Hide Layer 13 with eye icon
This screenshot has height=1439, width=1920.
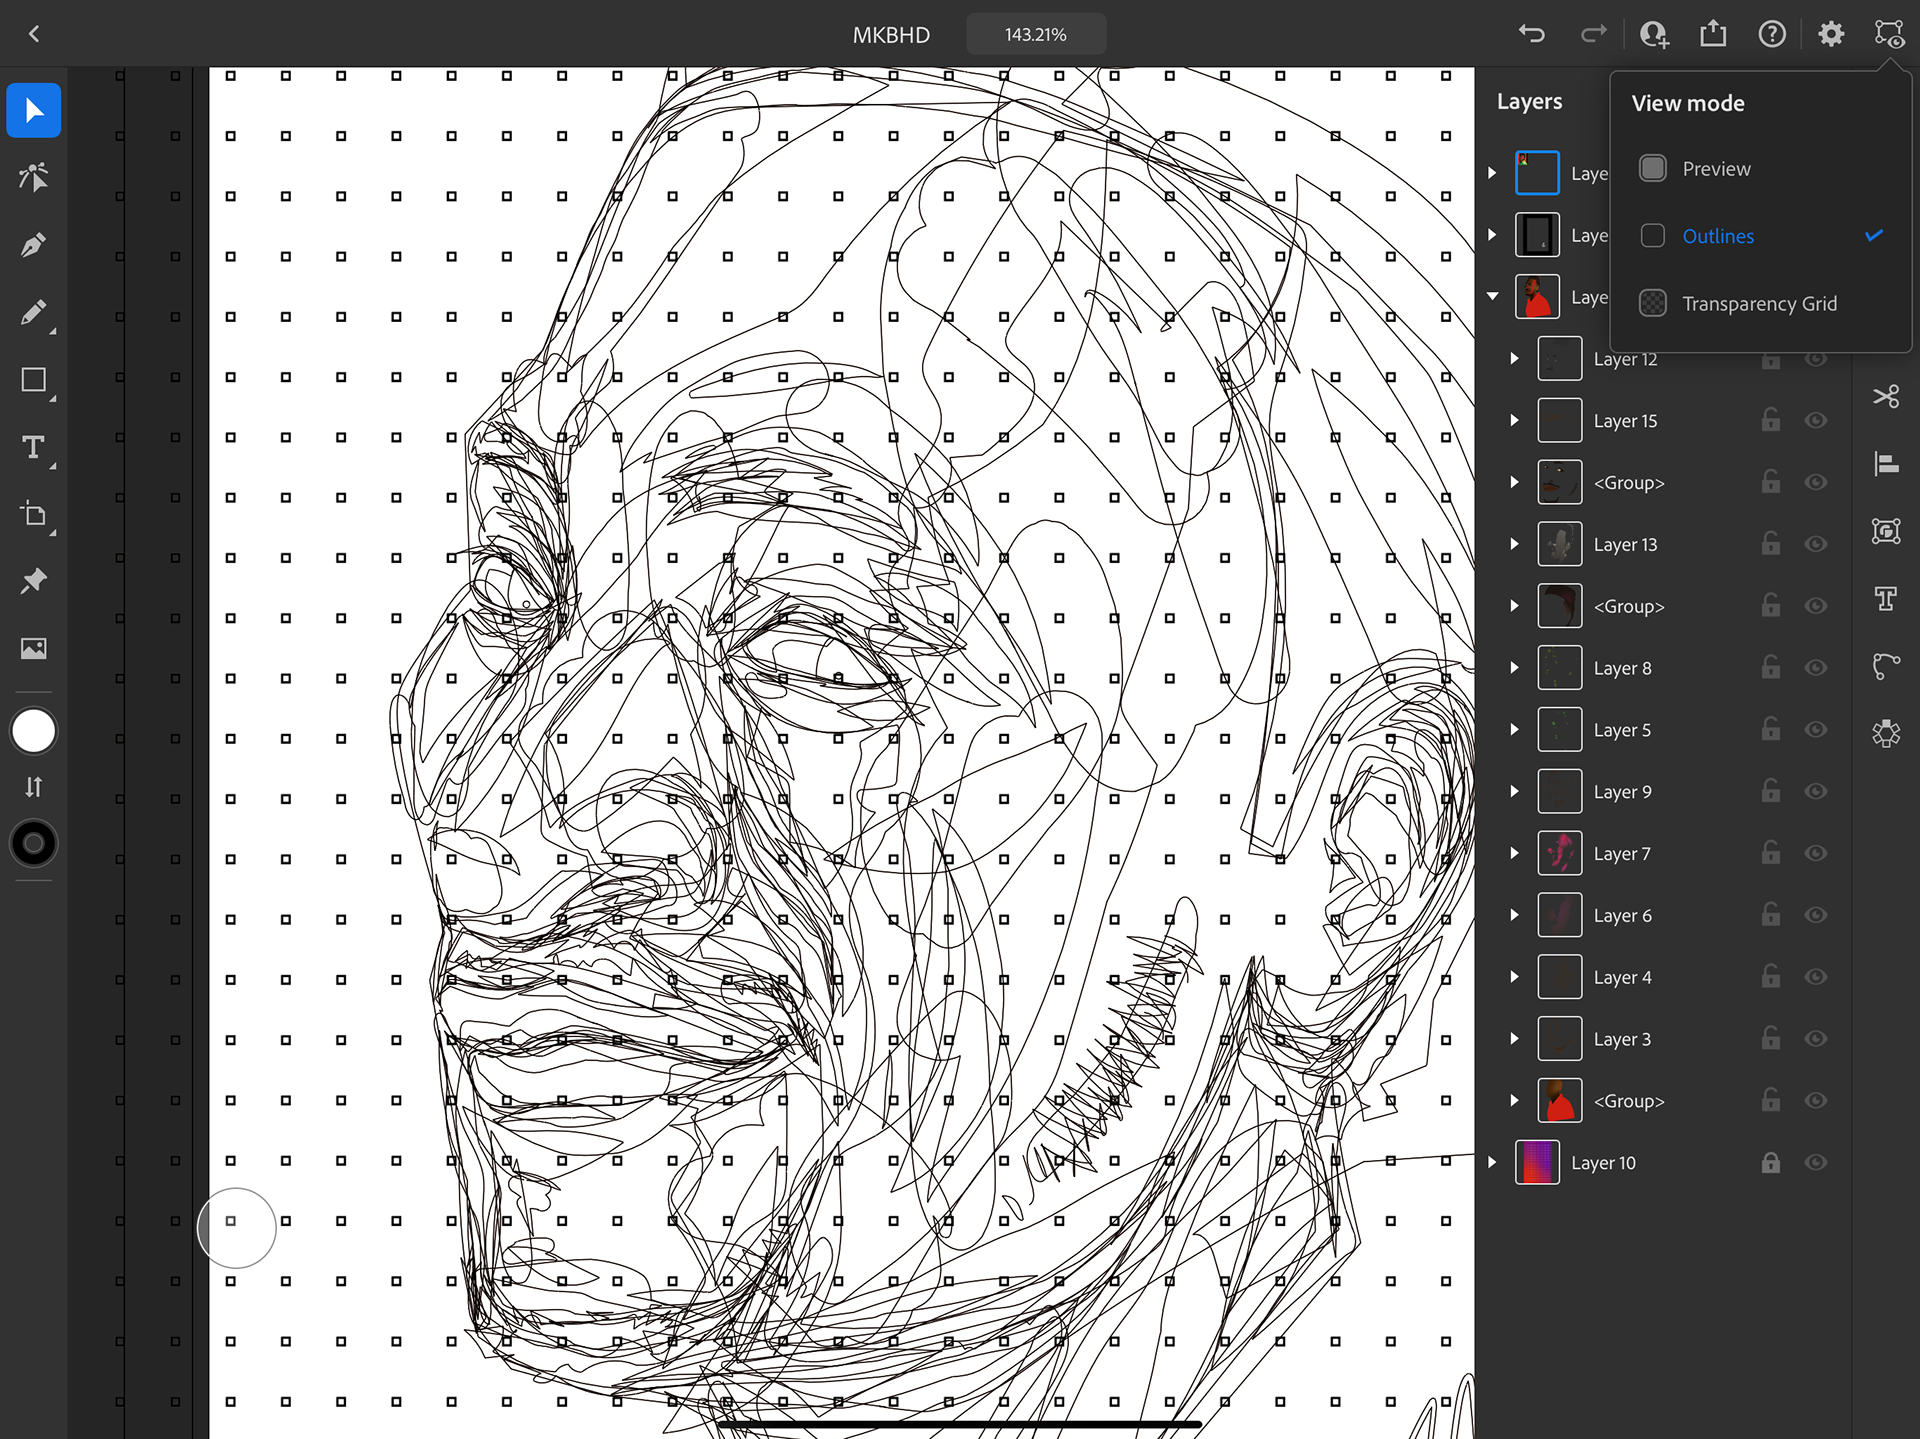(x=1816, y=544)
